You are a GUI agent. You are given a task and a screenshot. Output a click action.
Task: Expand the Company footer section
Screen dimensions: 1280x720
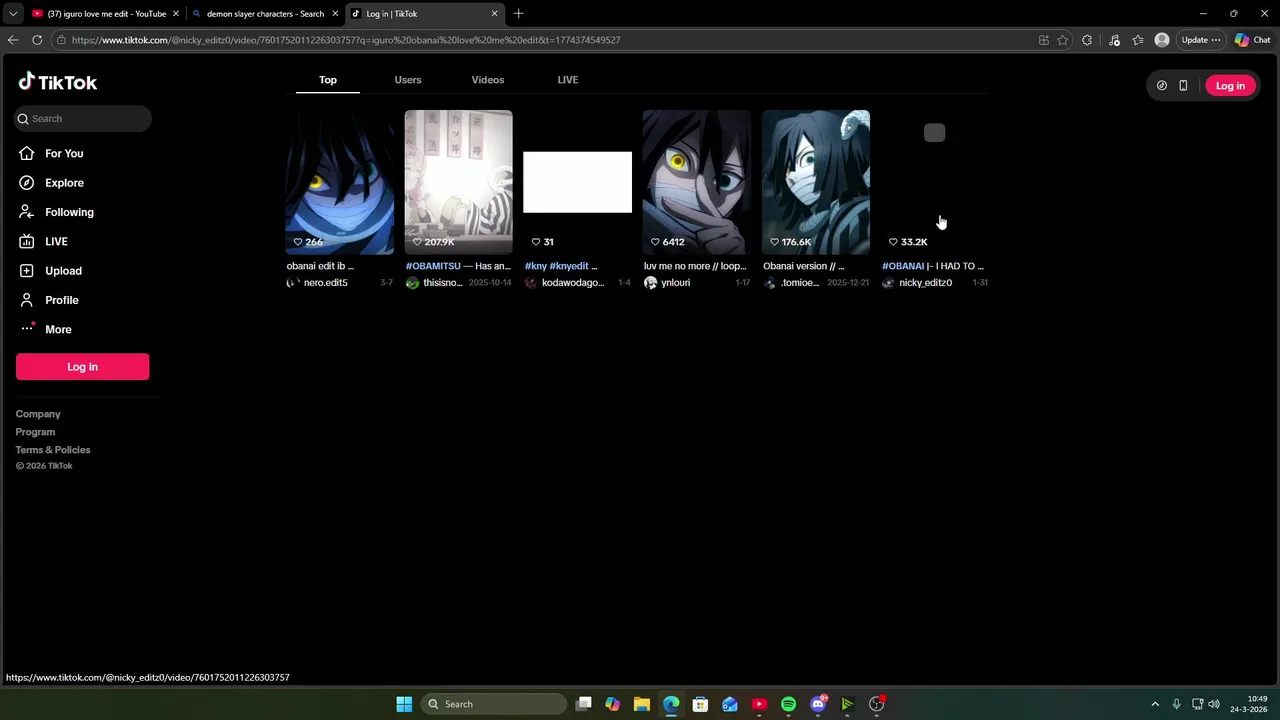(x=38, y=414)
